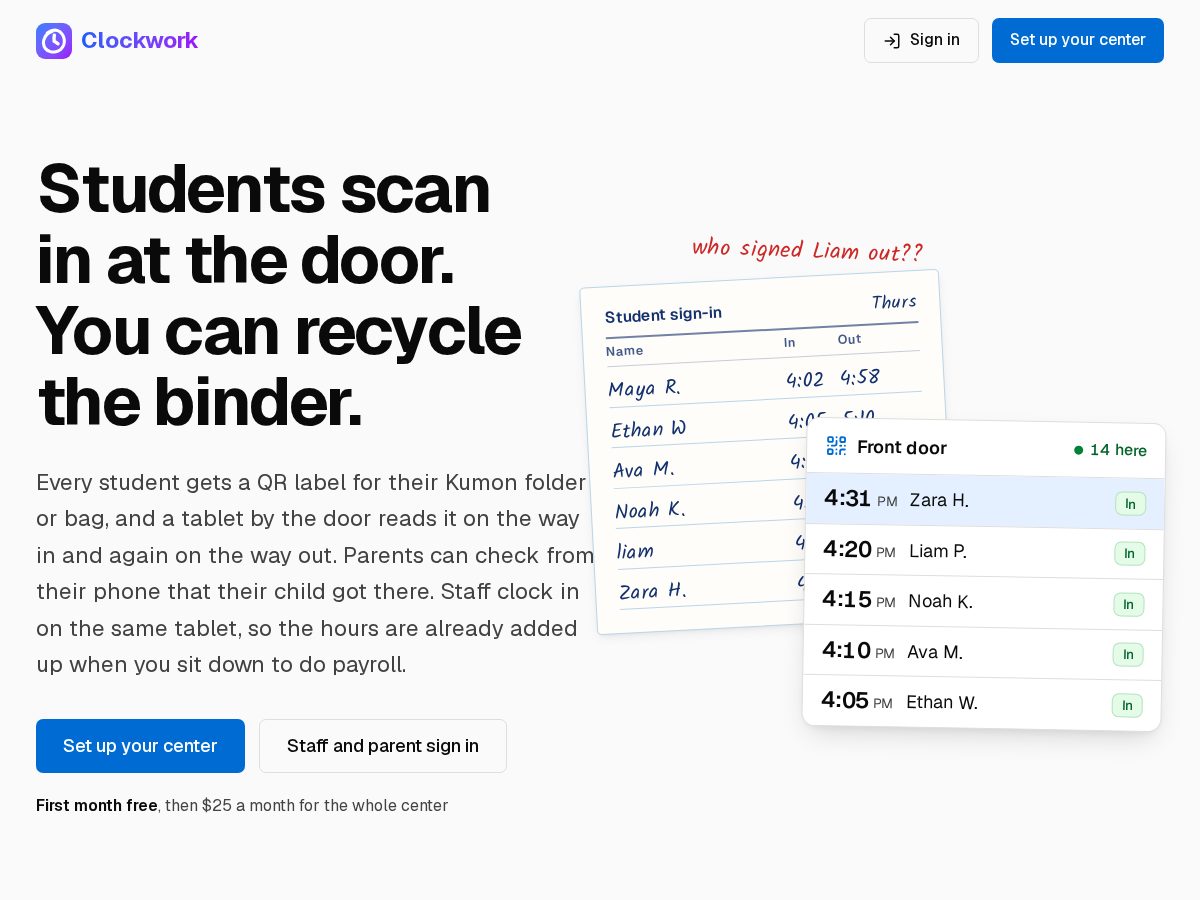Click the 4:31 PM time entry
1200x900 pixels.
tap(860, 498)
